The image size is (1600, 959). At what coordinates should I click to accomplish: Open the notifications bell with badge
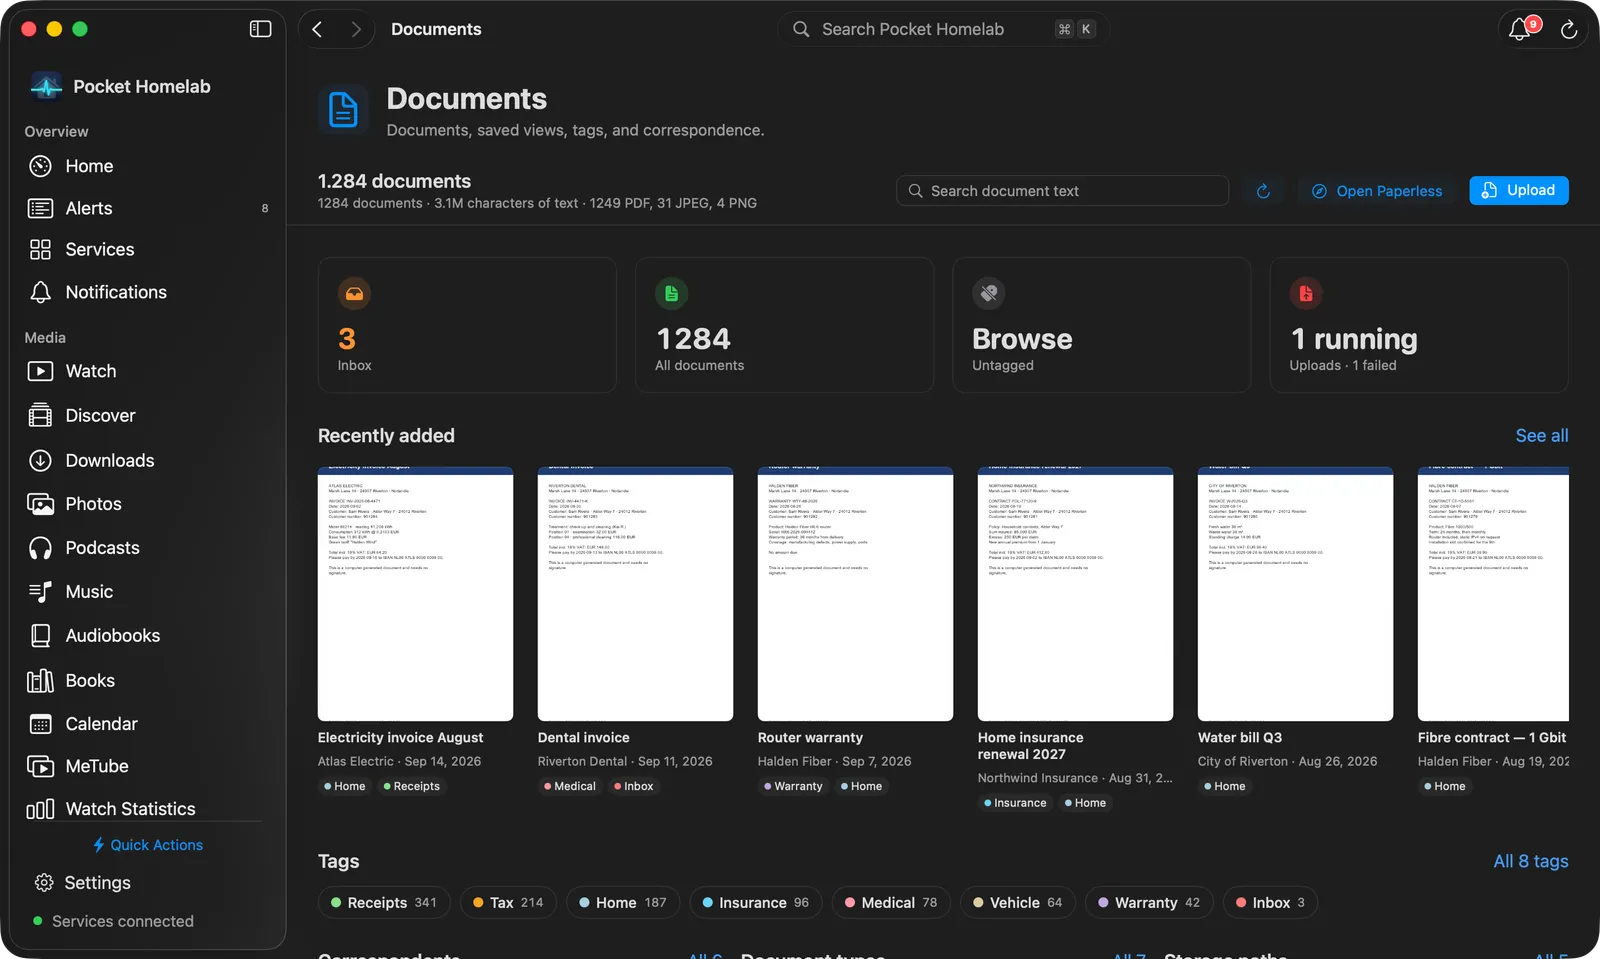tap(1520, 29)
